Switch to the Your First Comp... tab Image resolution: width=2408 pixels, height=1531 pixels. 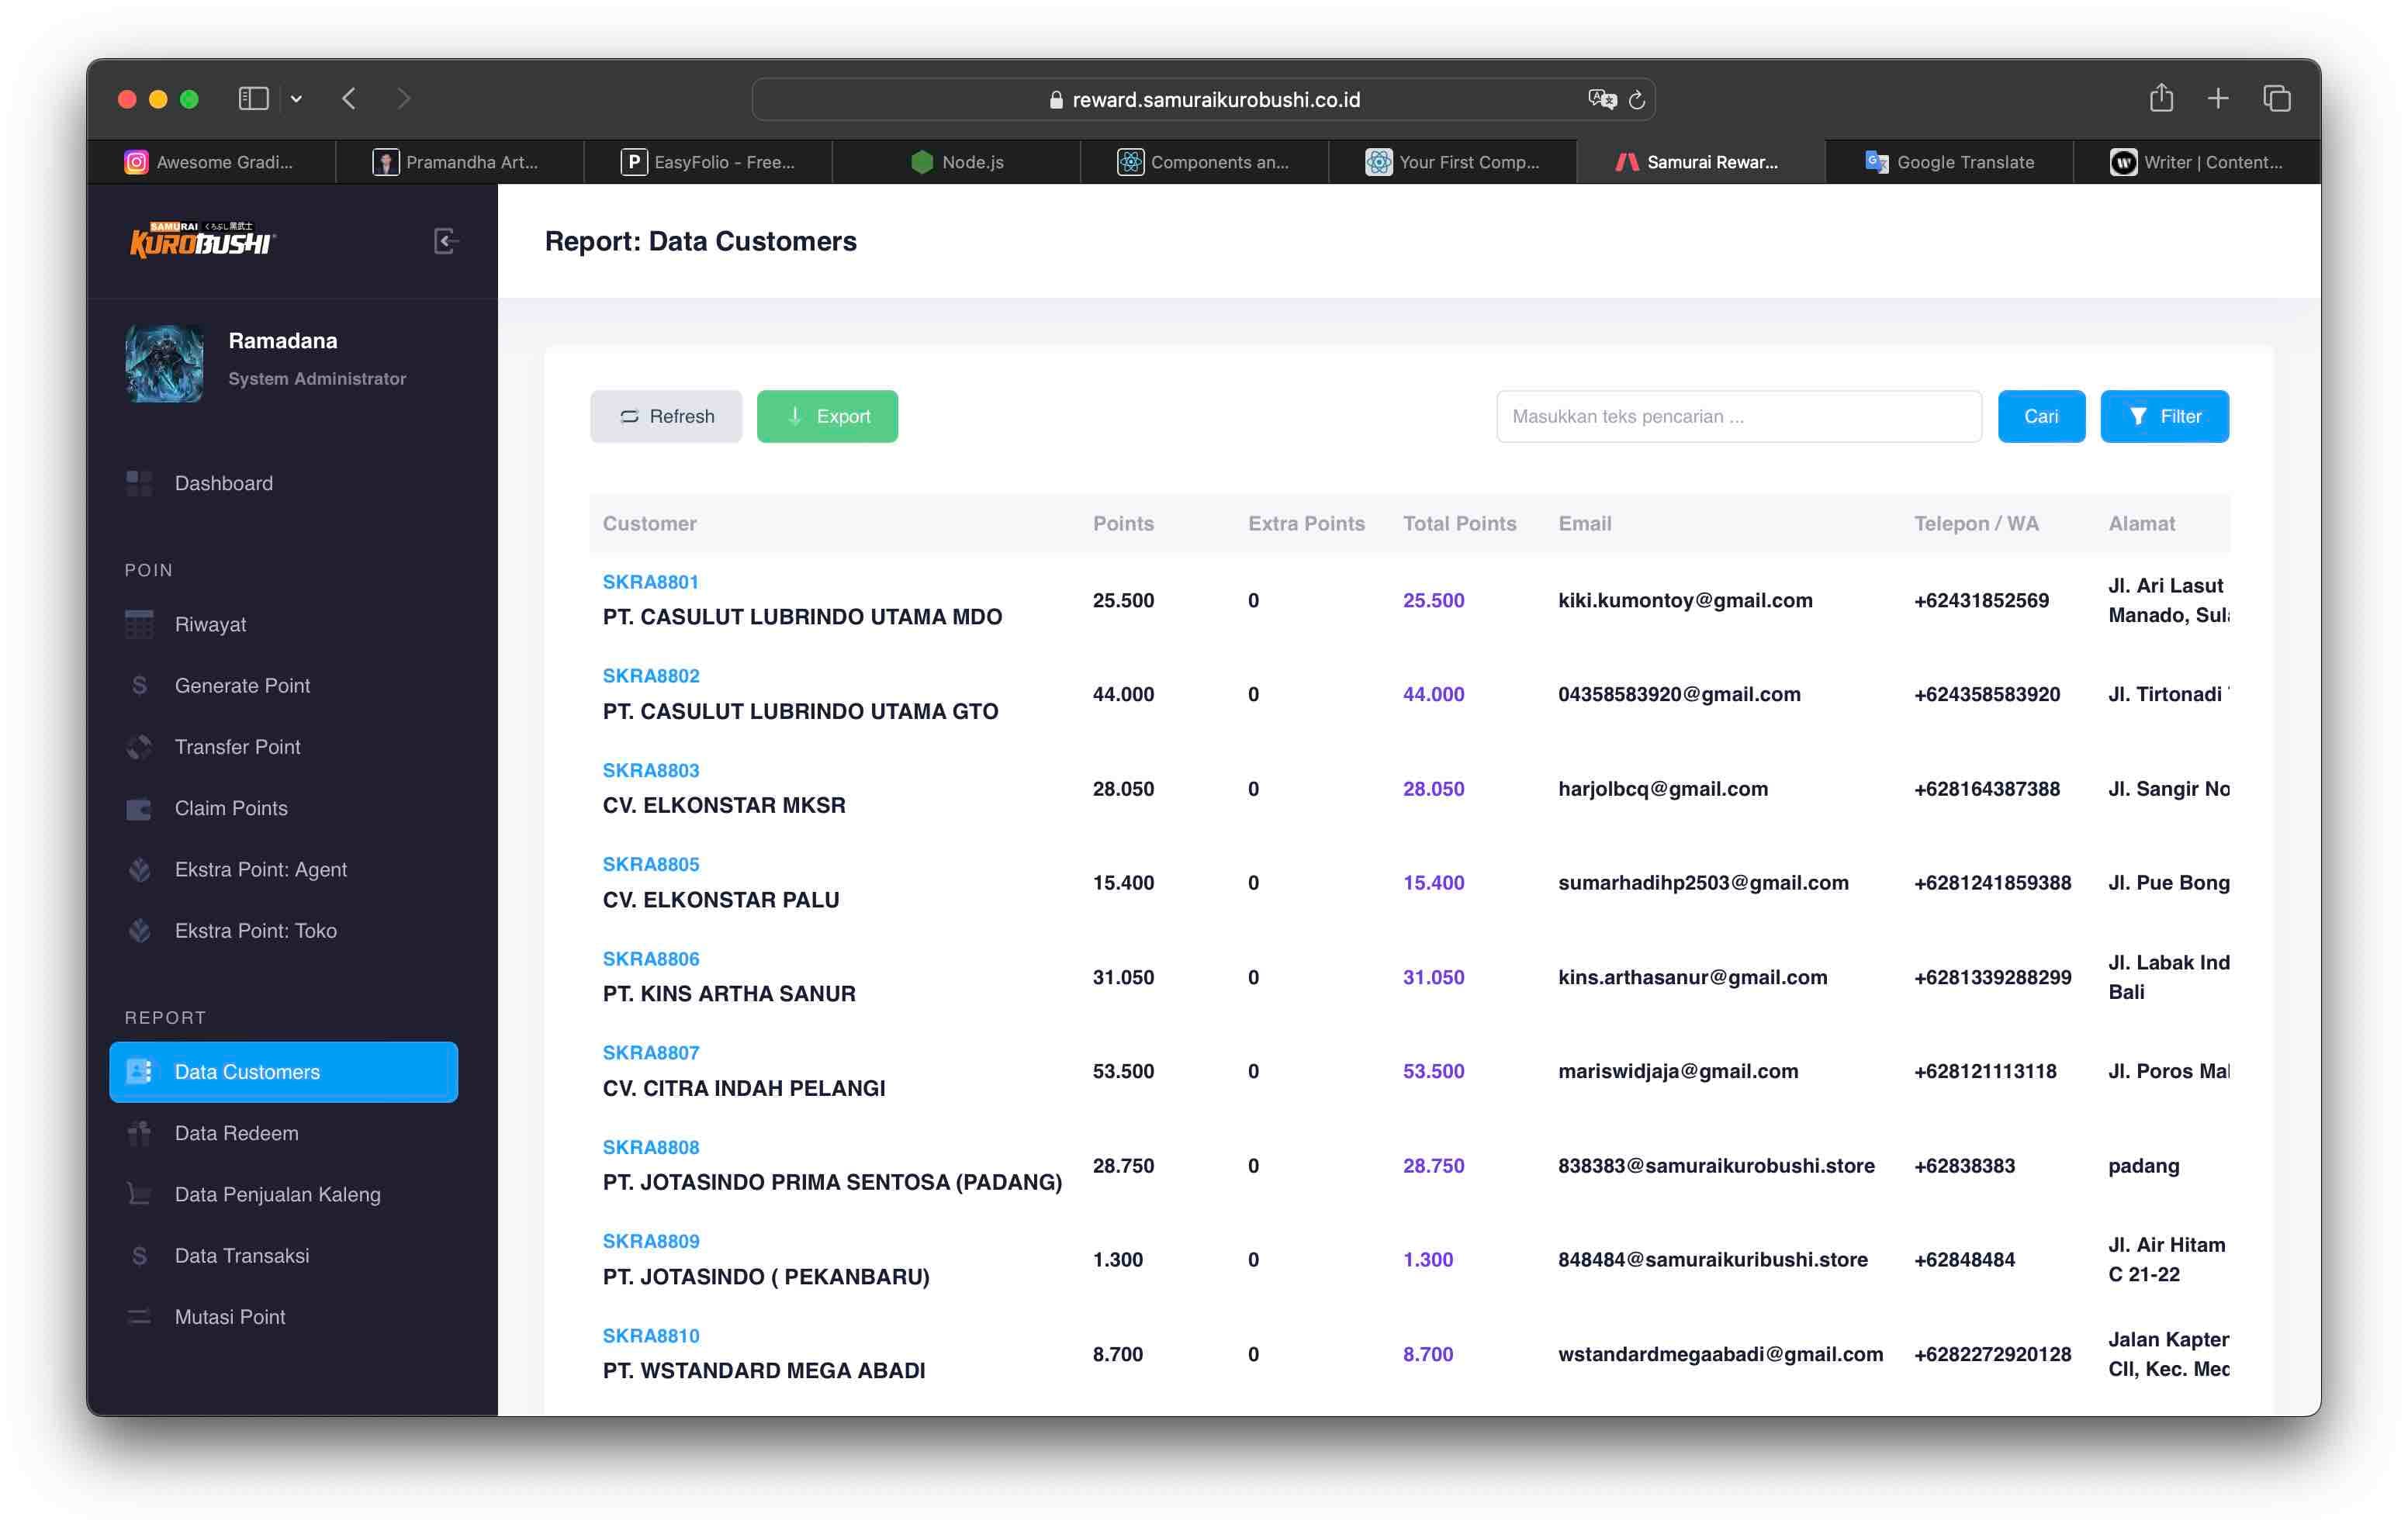[x=1452, y=162]
